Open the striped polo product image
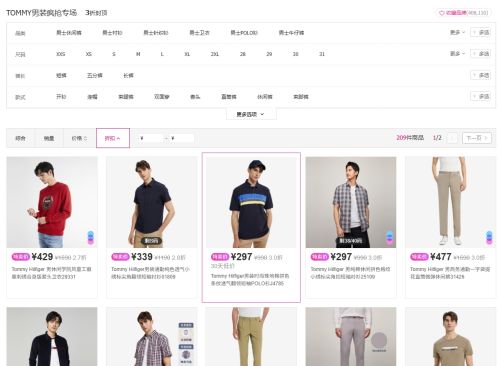500x366 pixels. pyautogui.click(x=251, y=202)
